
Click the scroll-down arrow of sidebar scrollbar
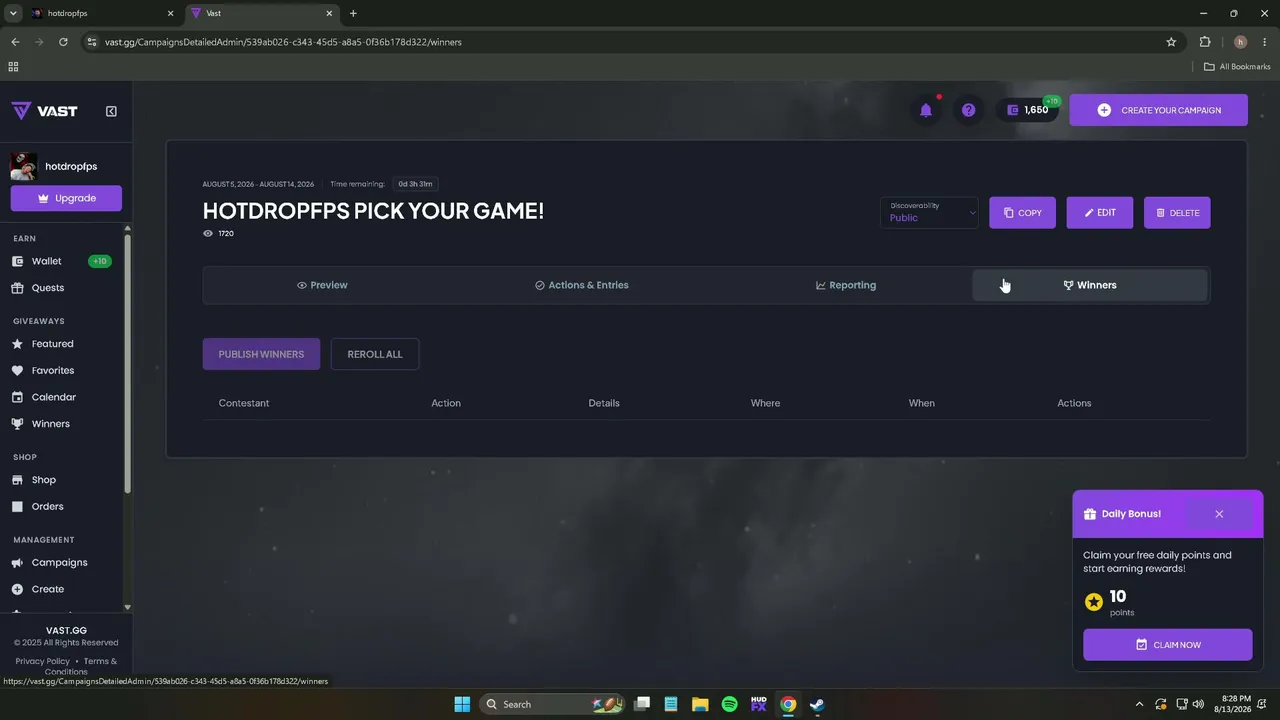127,607
